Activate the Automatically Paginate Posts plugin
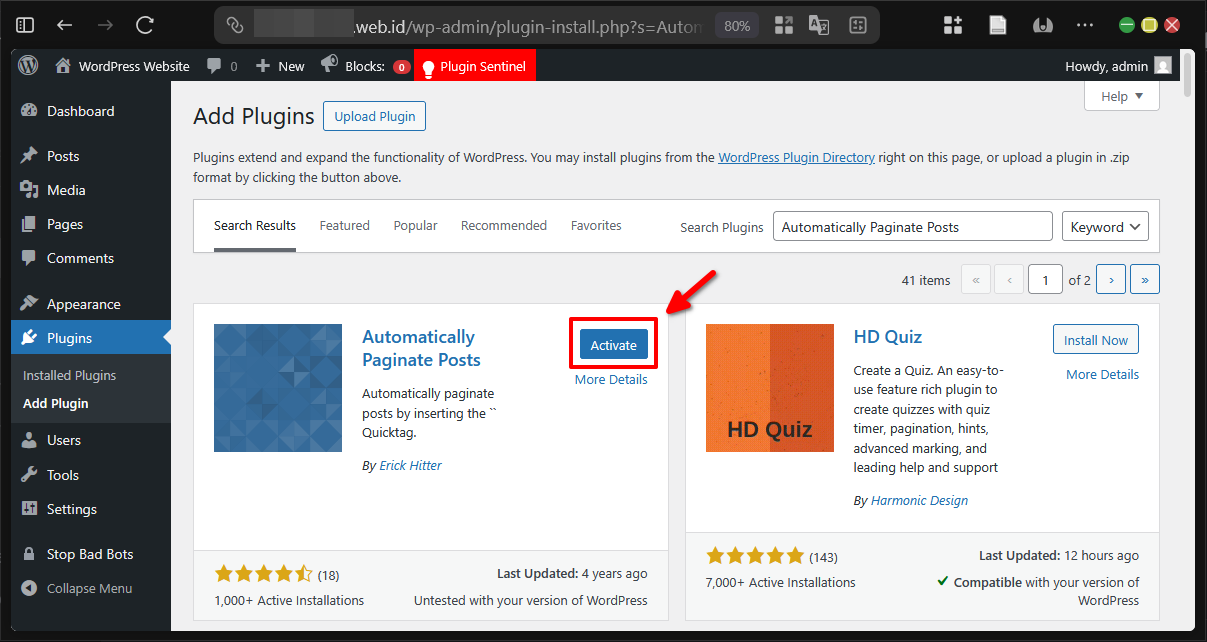Image resolution: width=1207 pixels, height=642 pixels. point(613,343)
